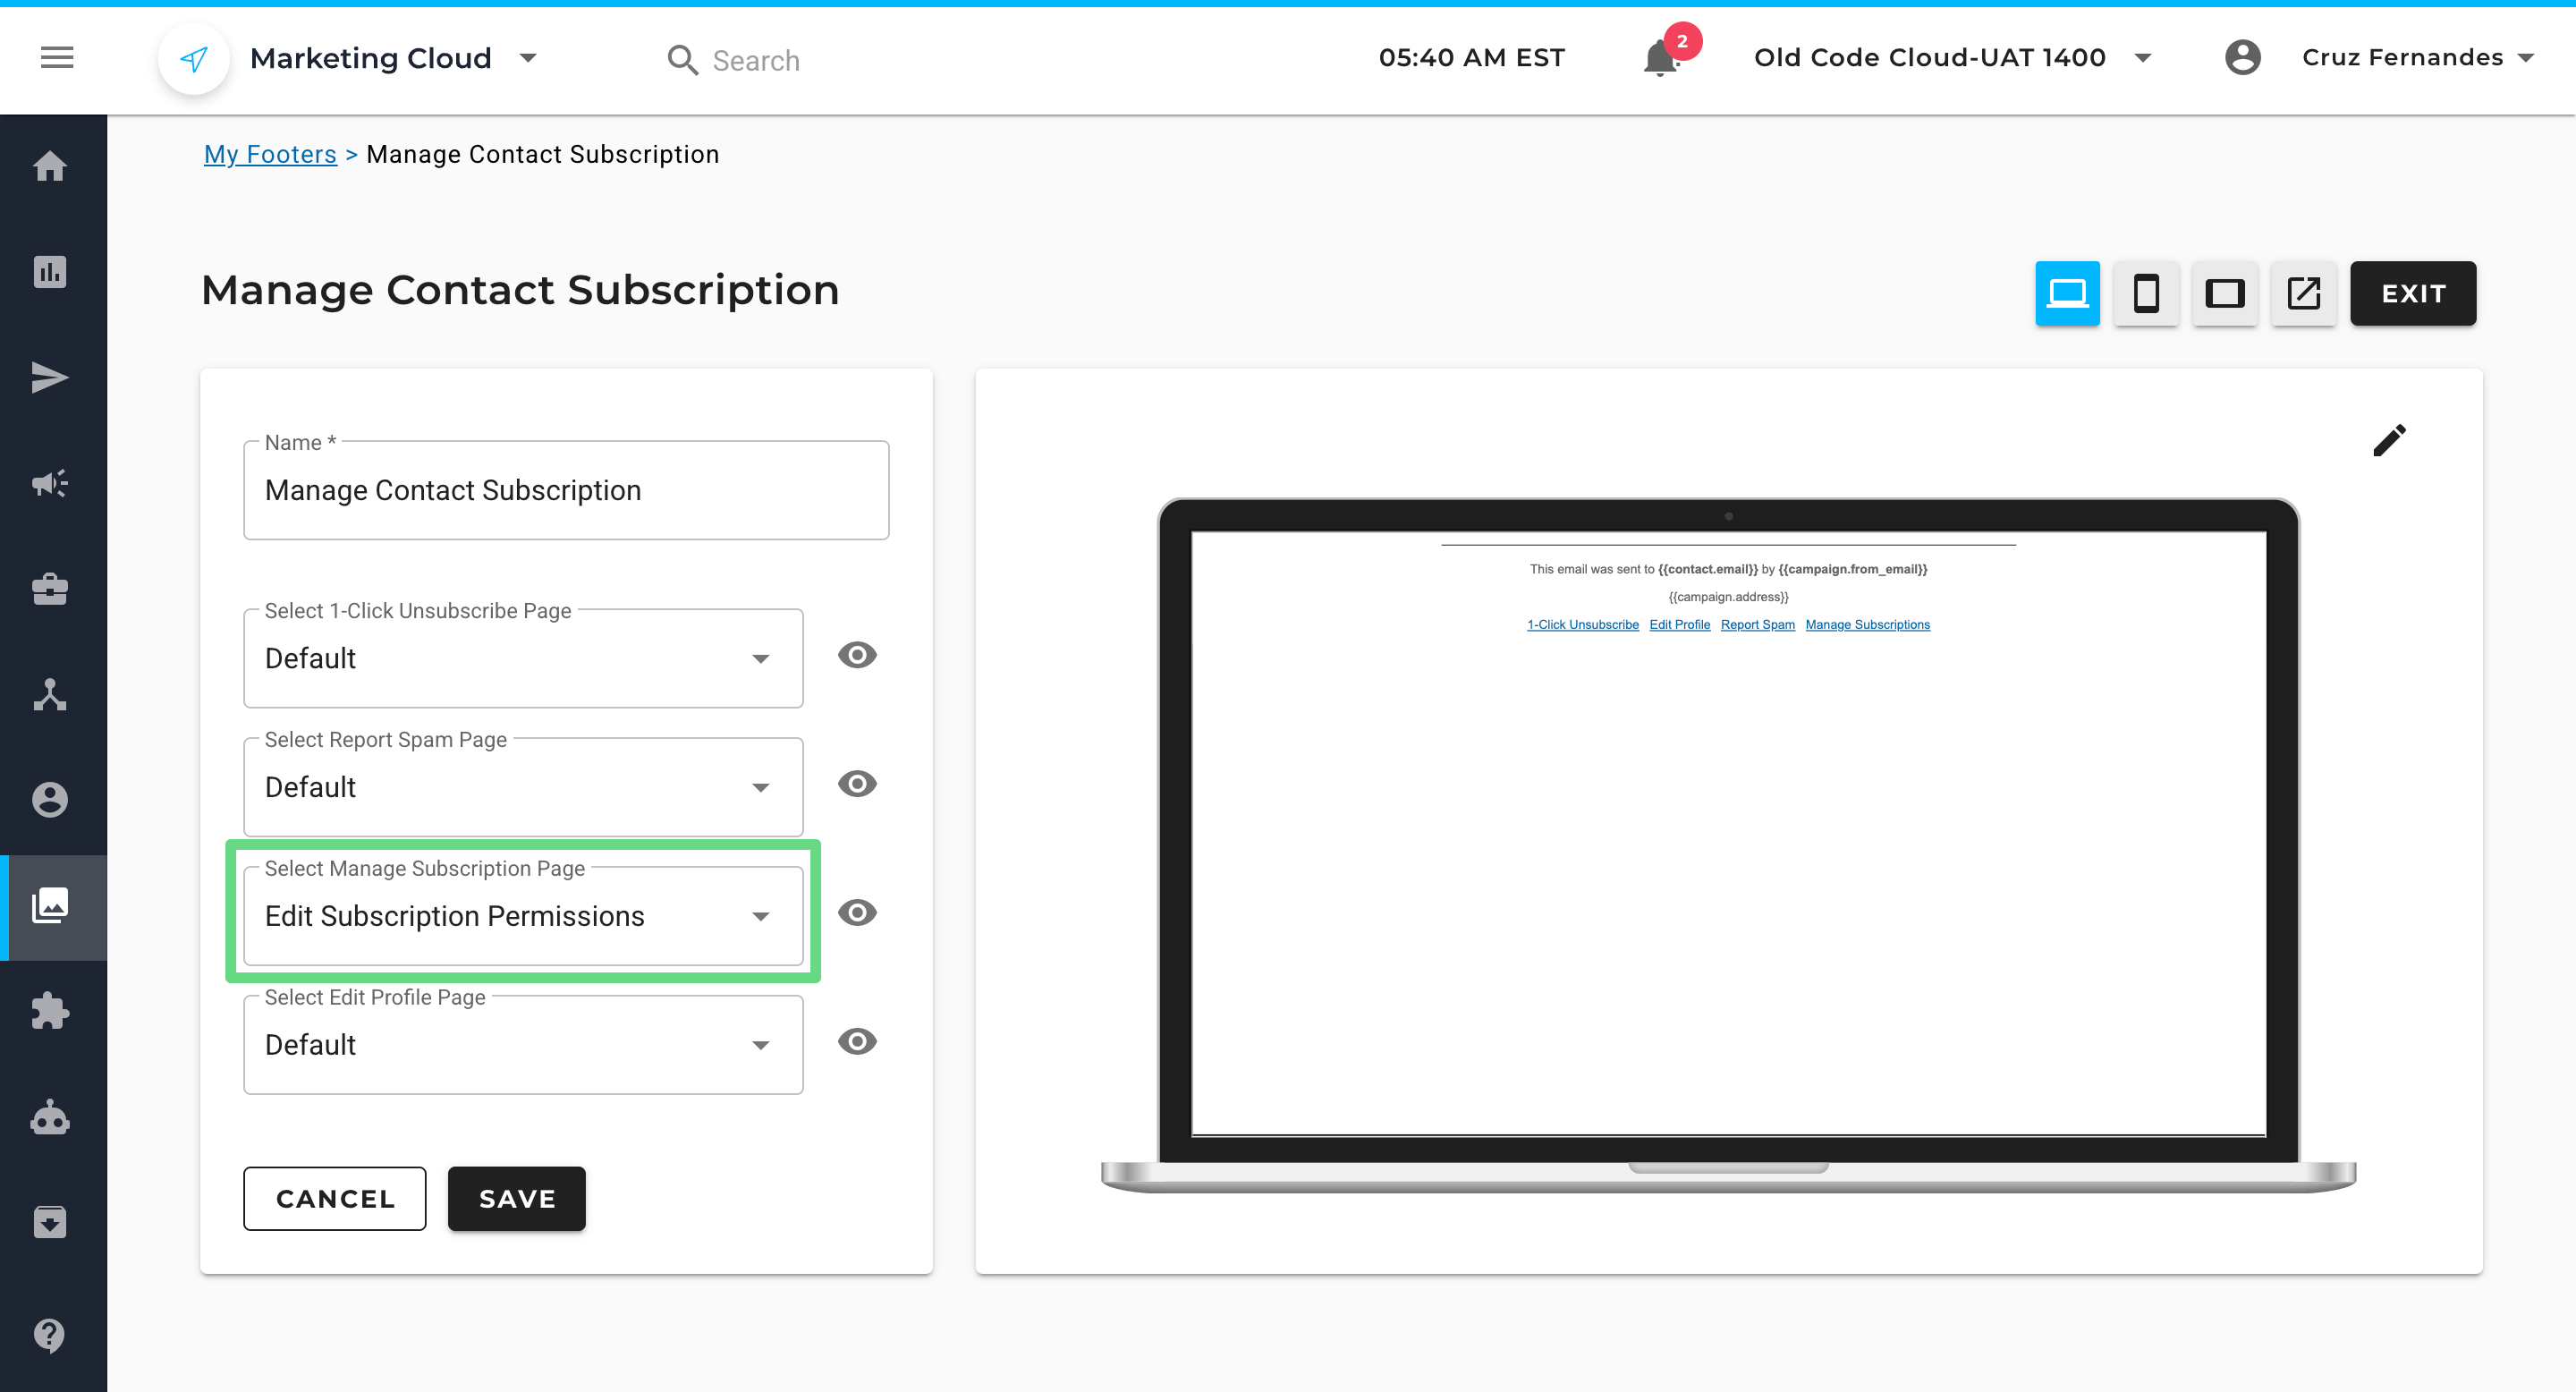
Task: Open the hamburger navigation menu
Action: 57,58
